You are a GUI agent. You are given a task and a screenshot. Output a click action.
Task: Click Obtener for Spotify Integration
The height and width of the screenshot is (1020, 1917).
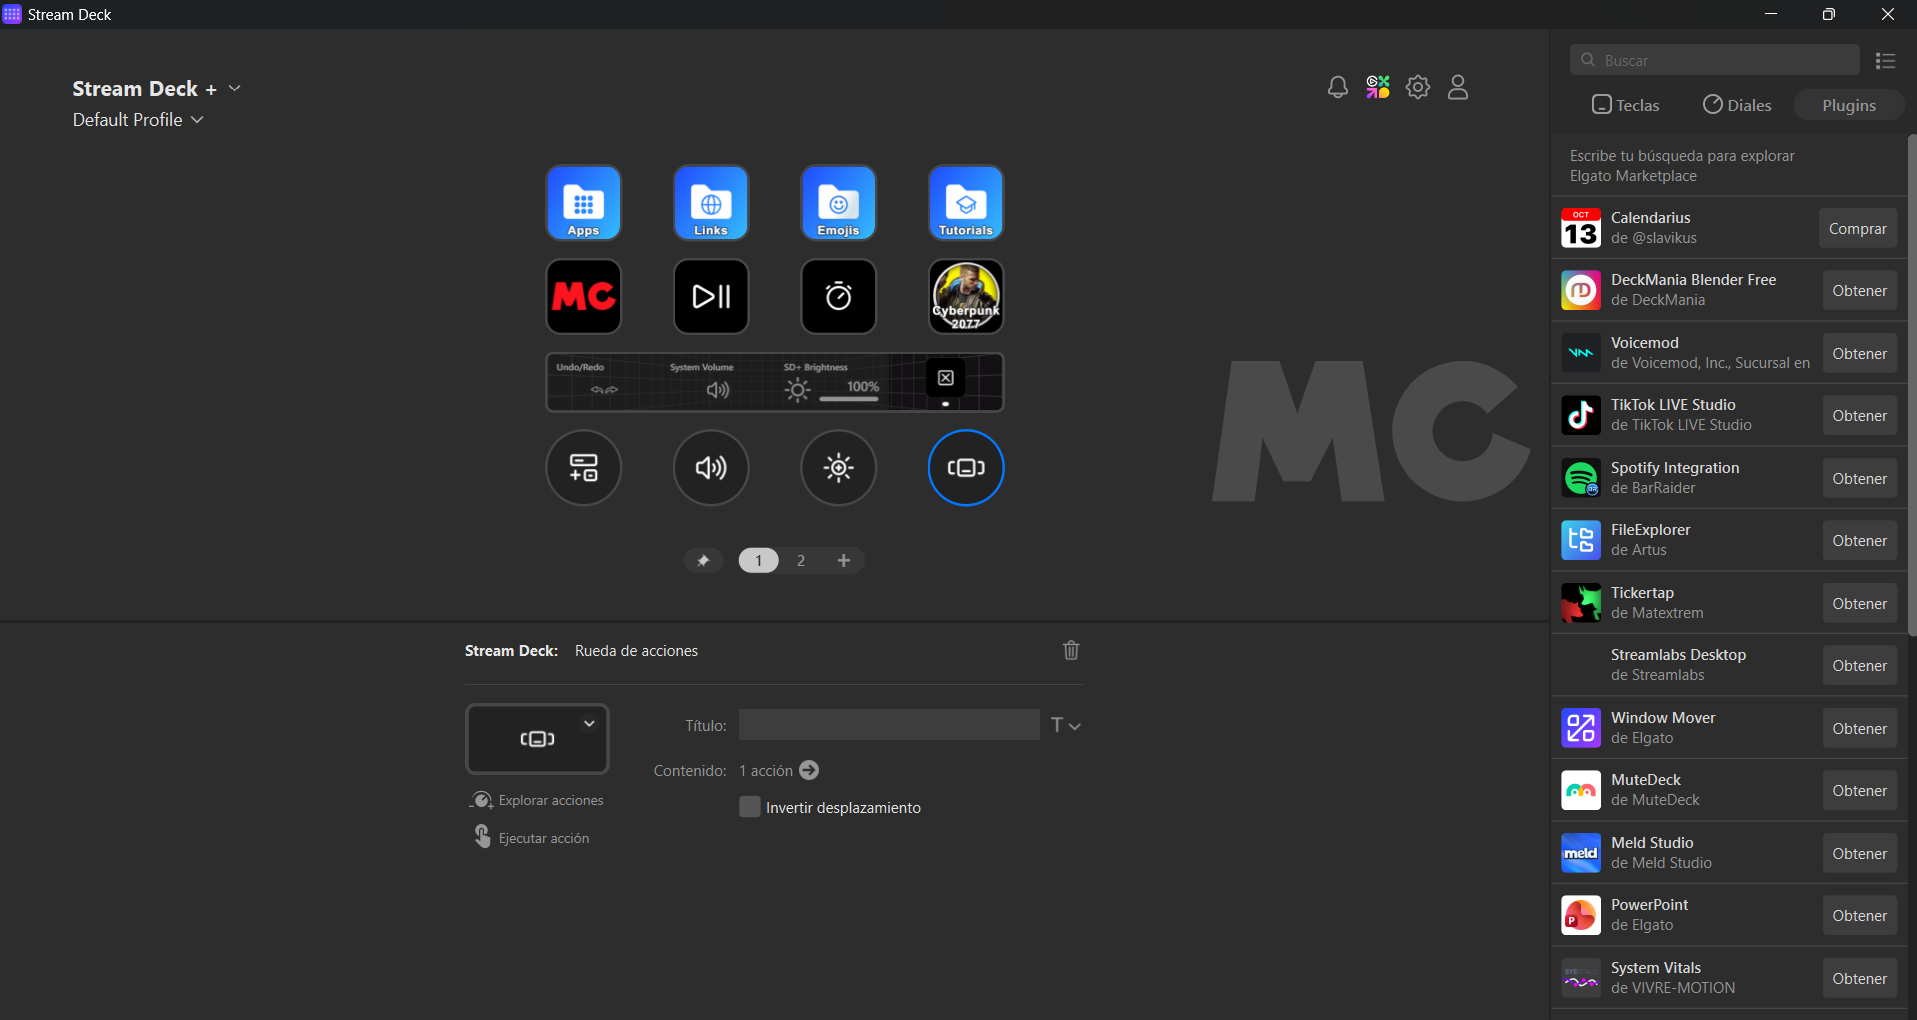coord(1859,479)
